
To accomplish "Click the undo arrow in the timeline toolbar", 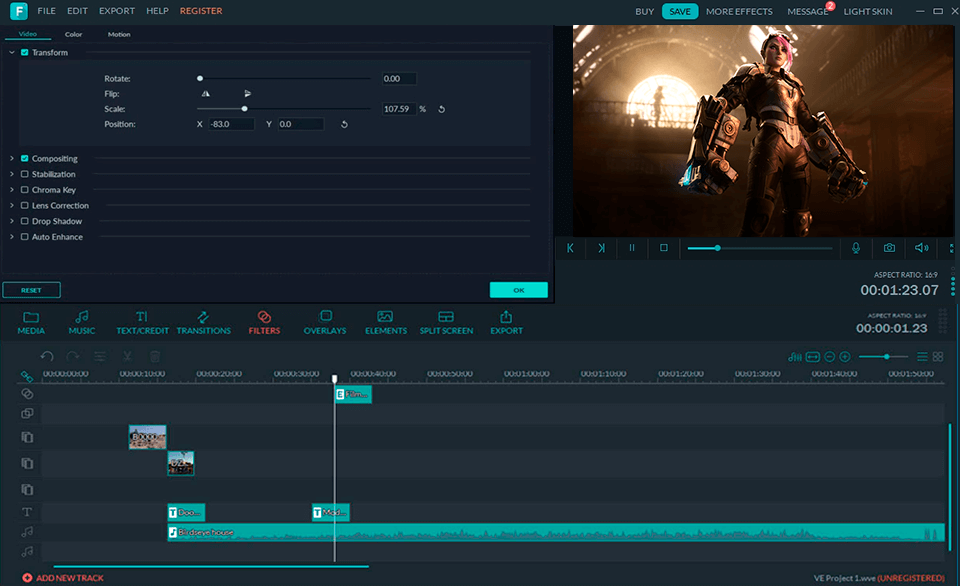I will (47, 356).
